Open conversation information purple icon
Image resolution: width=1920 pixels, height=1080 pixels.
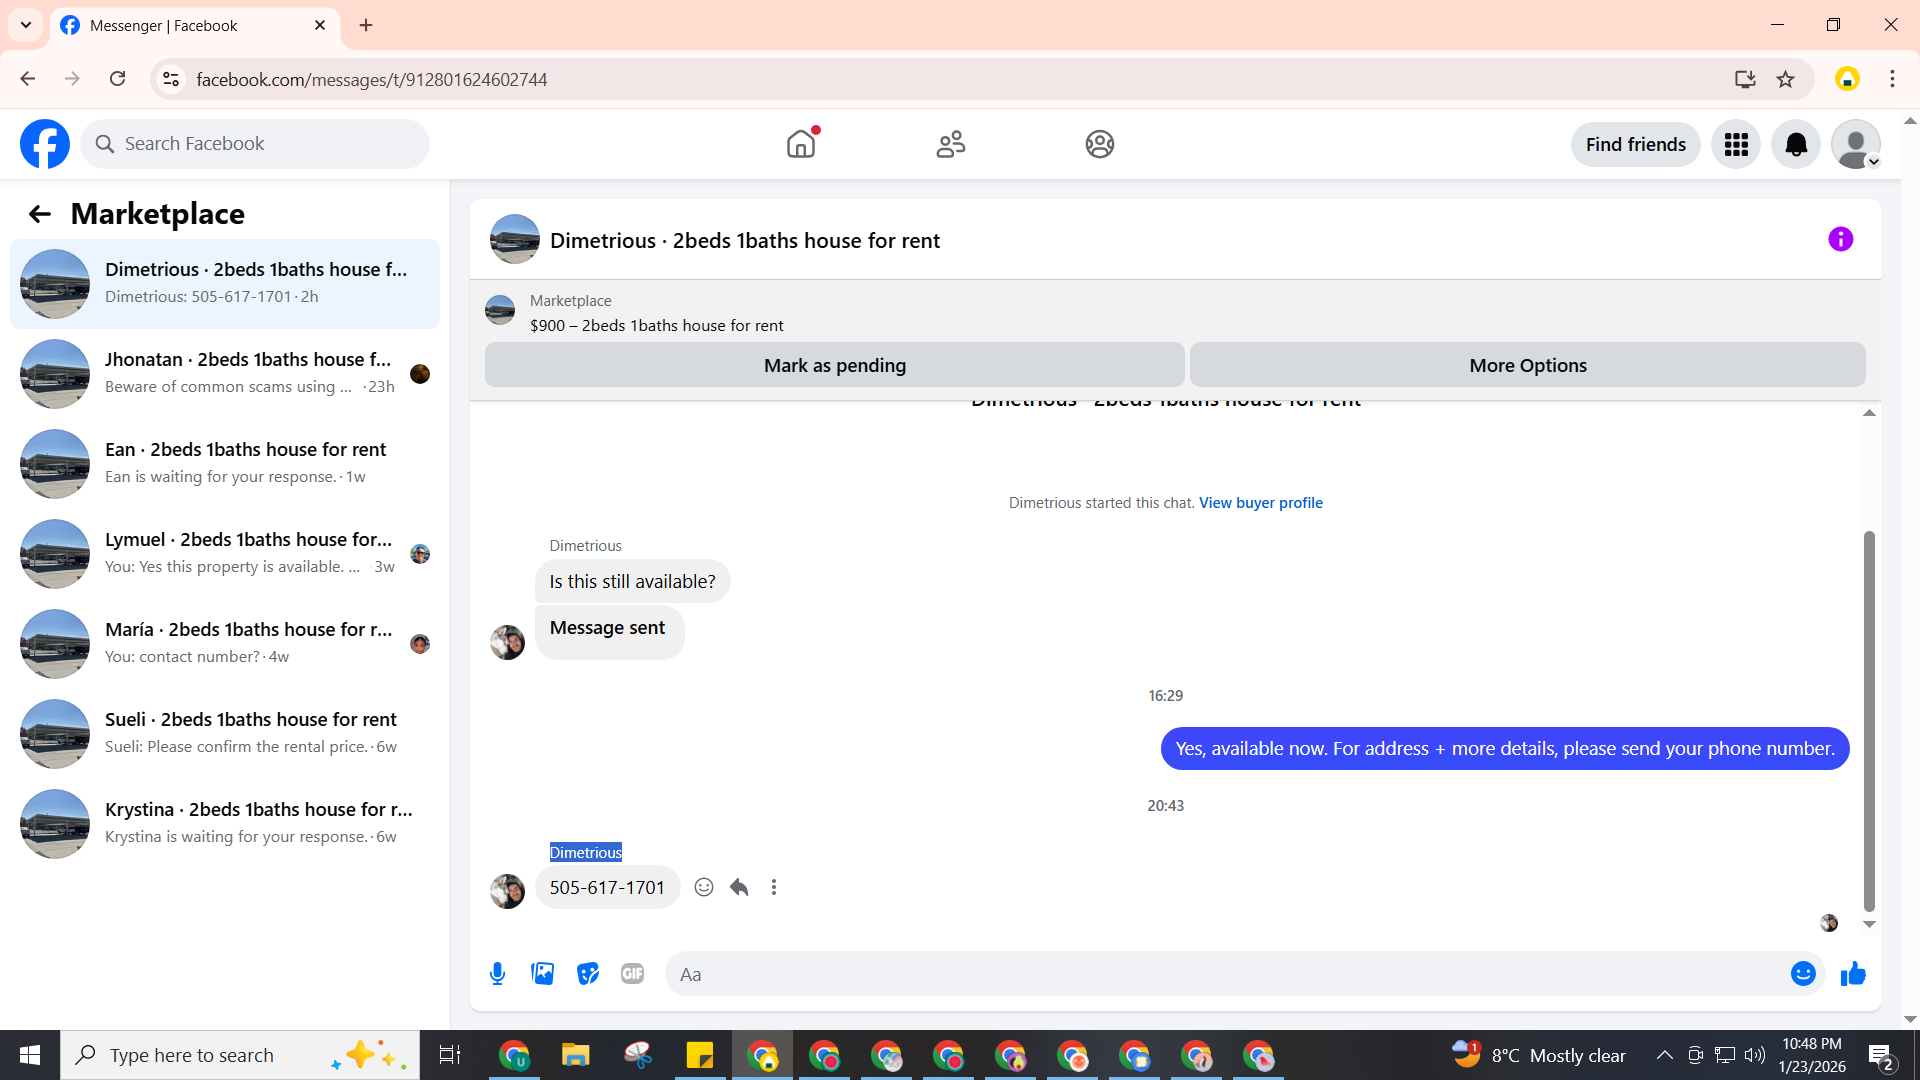(x=1840, y=239)
